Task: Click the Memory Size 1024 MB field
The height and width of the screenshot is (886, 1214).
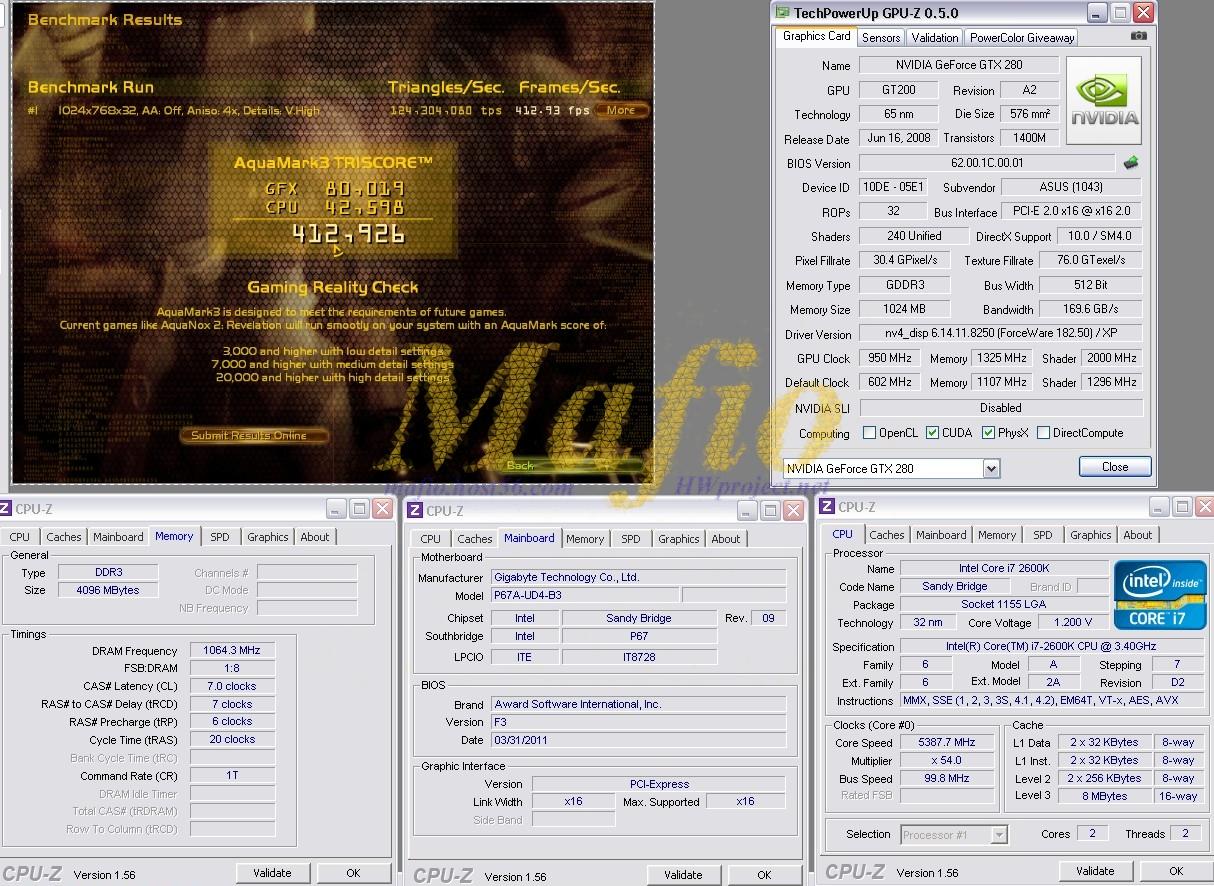Action: [904, 310]
